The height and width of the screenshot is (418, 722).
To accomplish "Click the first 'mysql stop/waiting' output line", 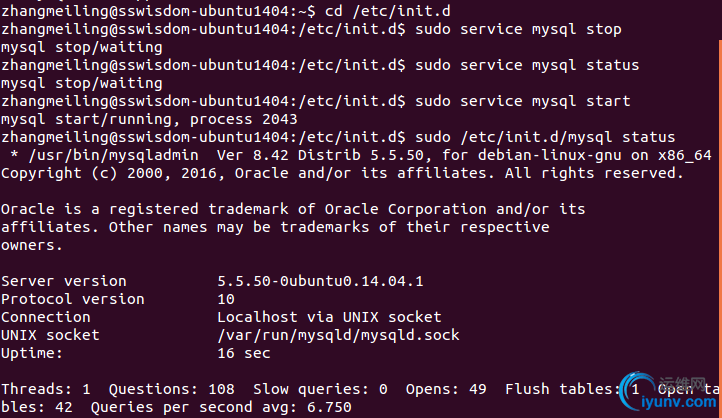I will 82,47.
